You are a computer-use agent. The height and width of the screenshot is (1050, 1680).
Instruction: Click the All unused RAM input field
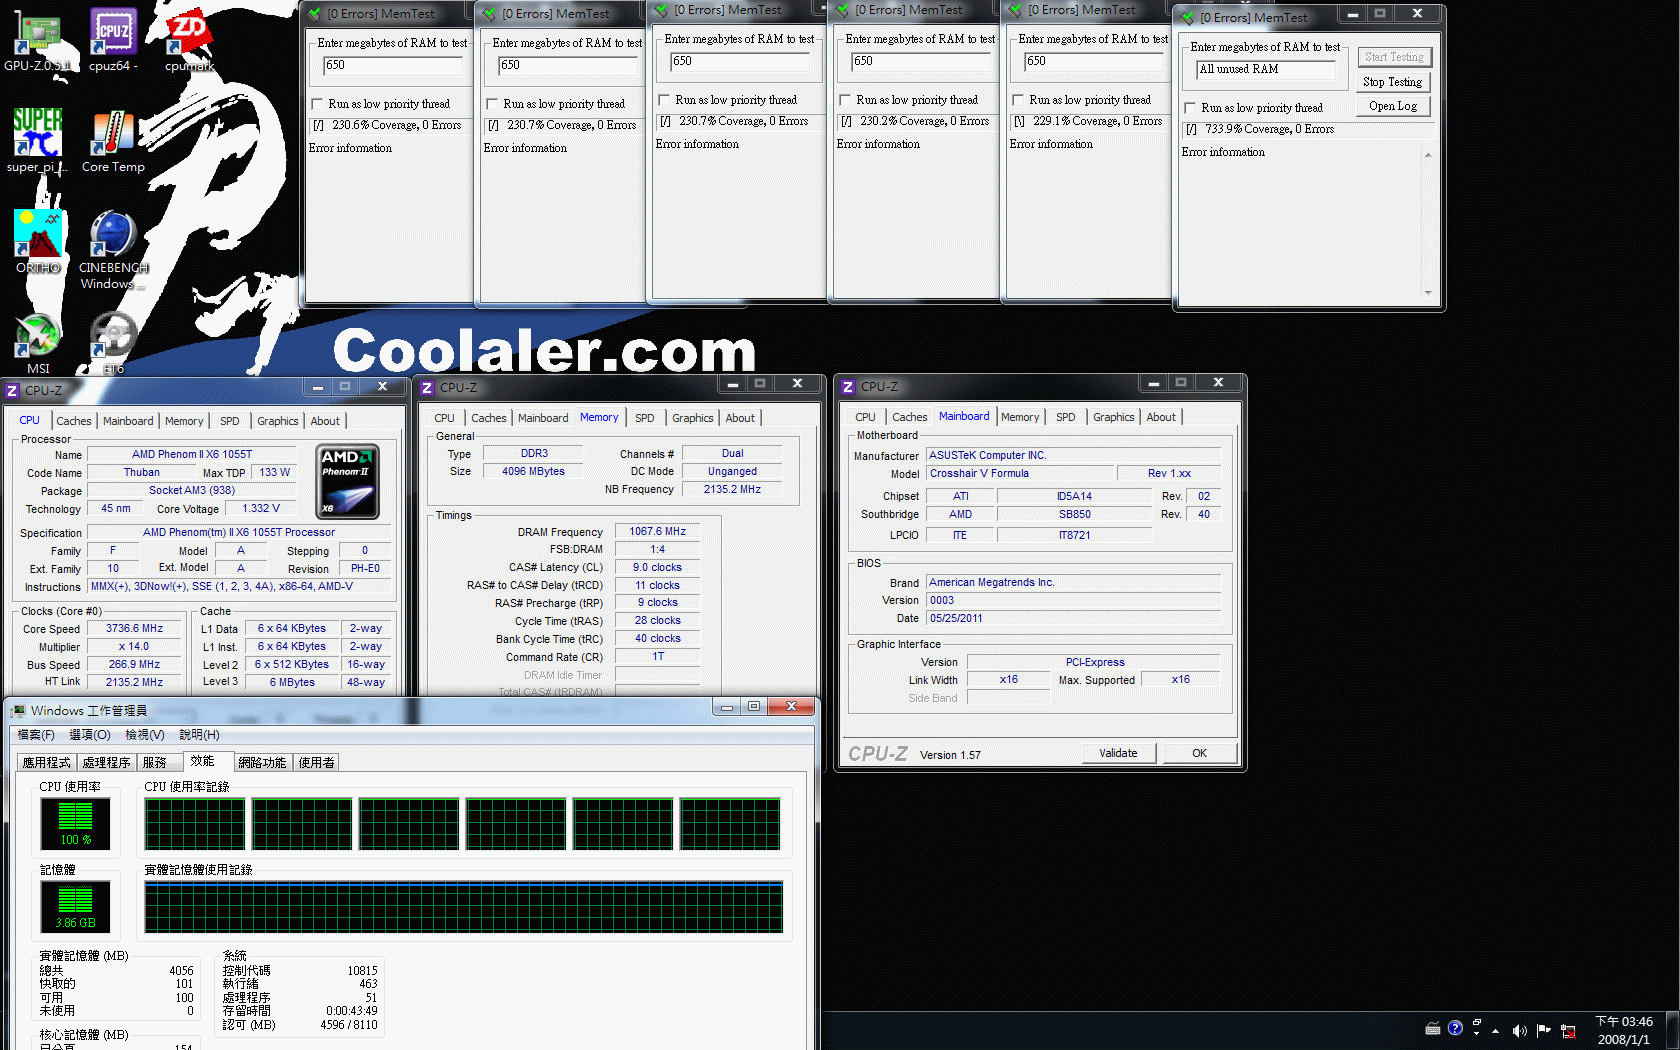(1266, 70)
